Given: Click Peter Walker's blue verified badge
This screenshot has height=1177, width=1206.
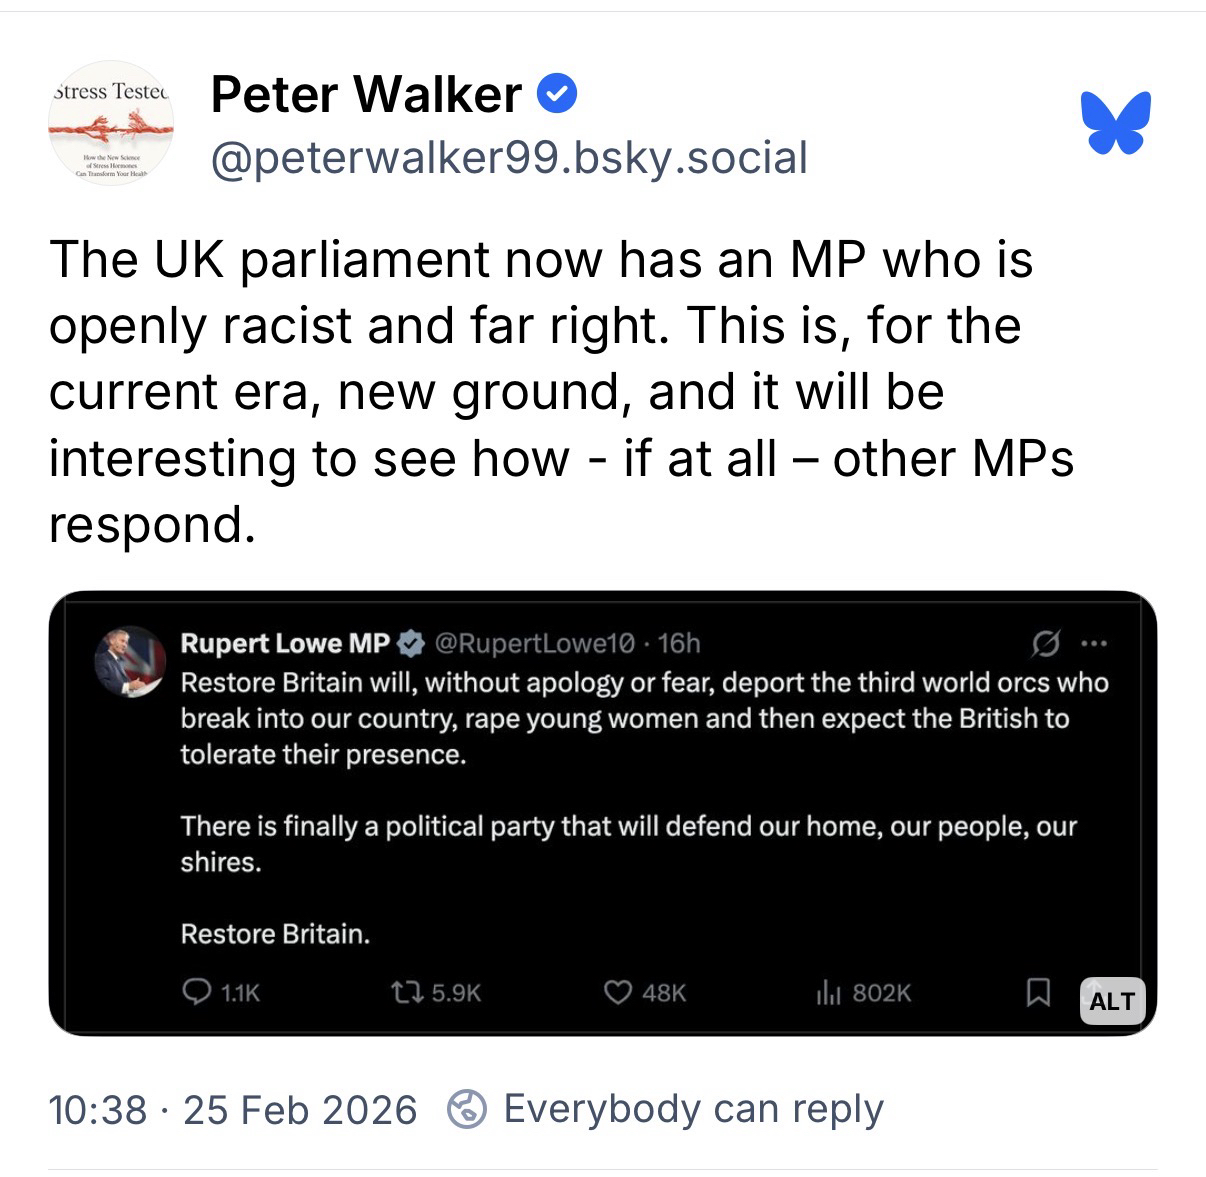Looking at the screenshot, I should coord(557,95).
